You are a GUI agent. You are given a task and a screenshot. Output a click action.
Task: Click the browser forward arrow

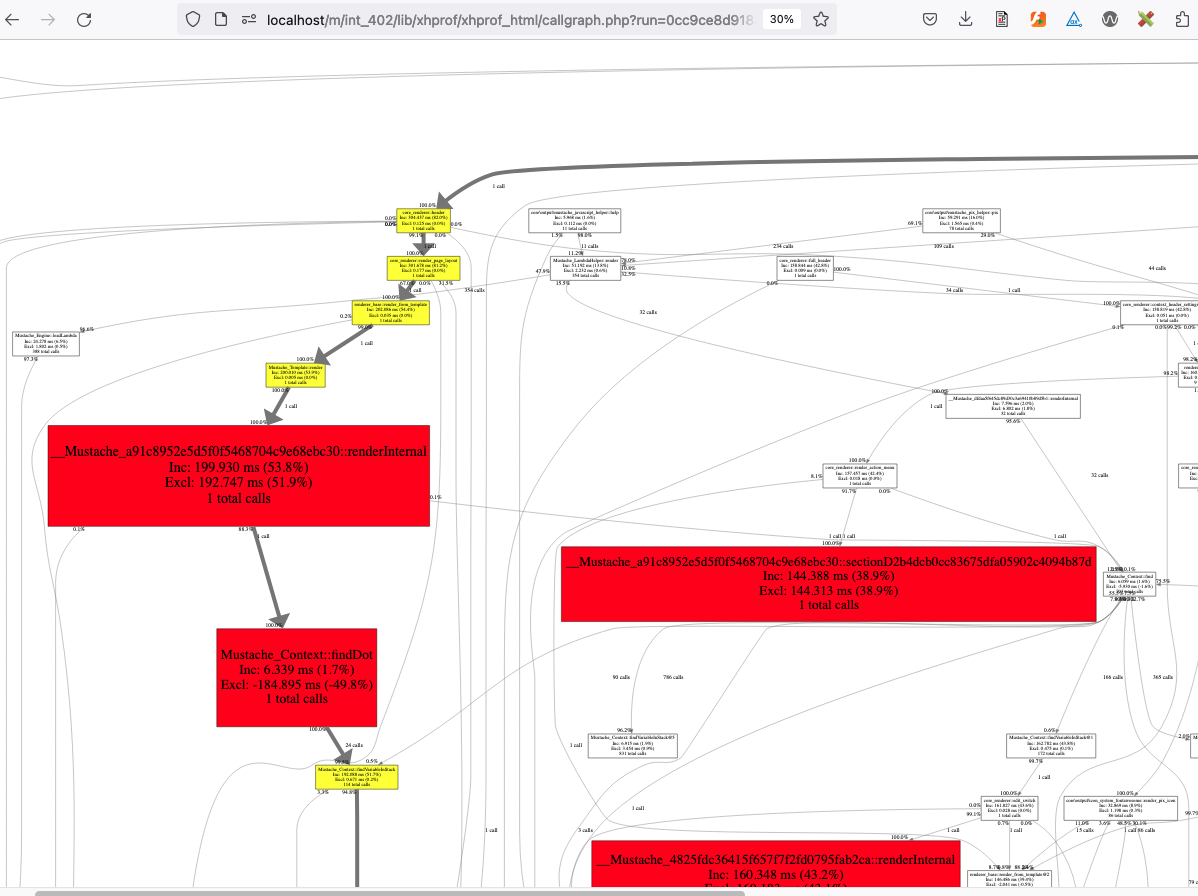48,20
